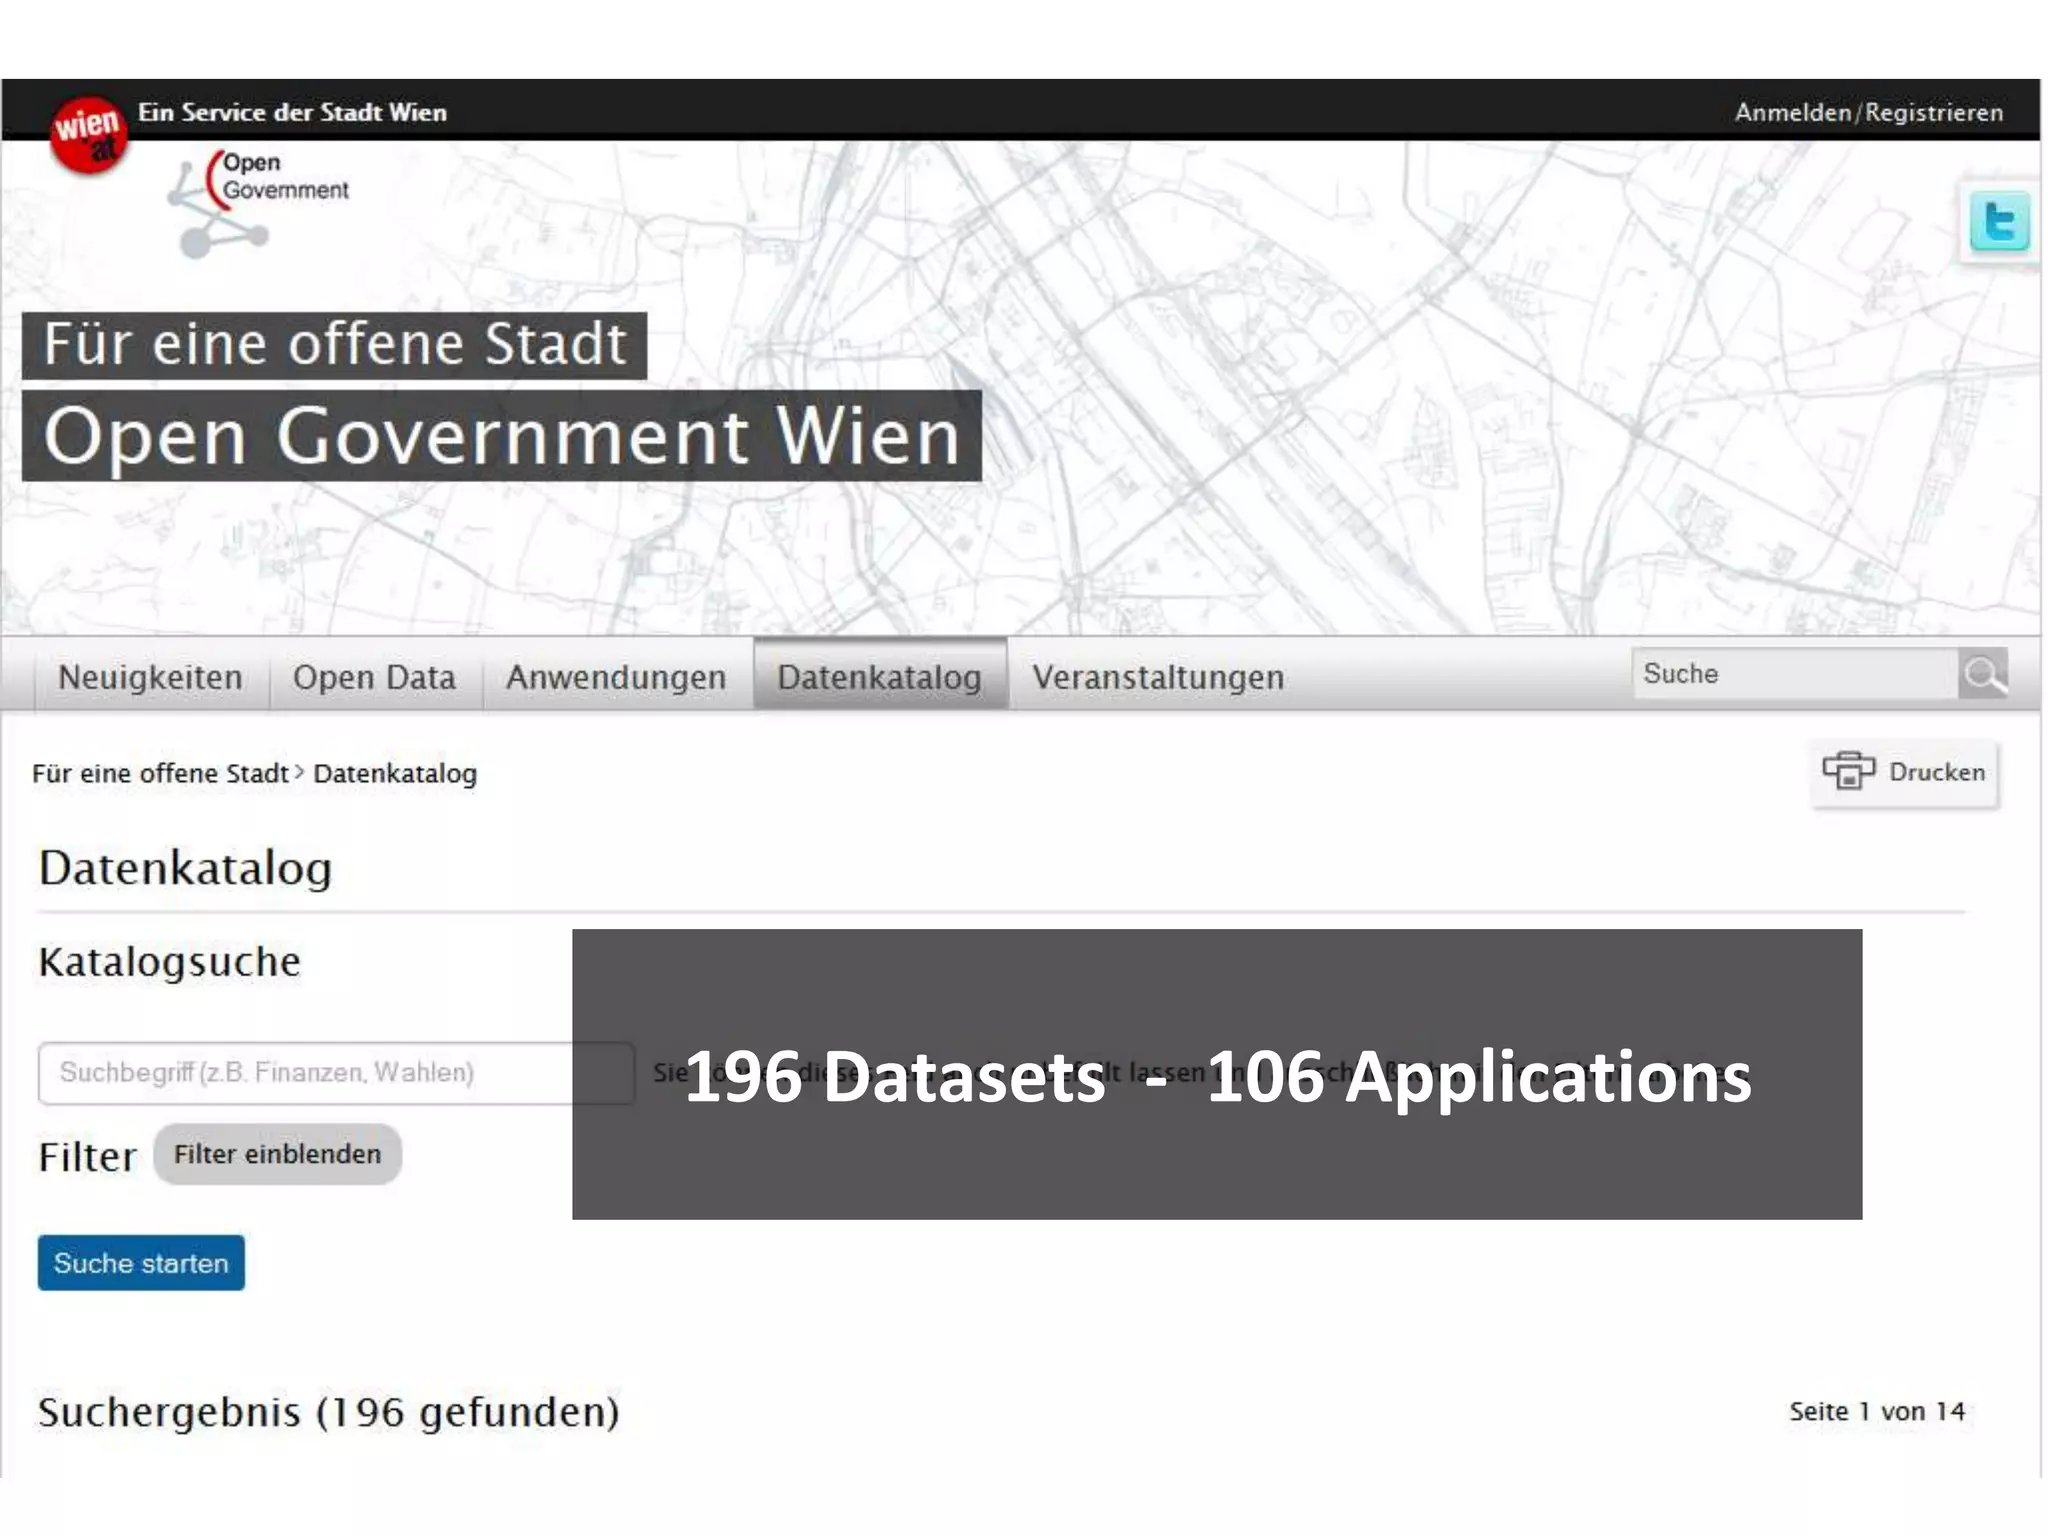Follow the Für eine offene Stadt breadcrumb
Image resolution: width=2048 pixels, height=1536 pixels.
pos(160,773)
